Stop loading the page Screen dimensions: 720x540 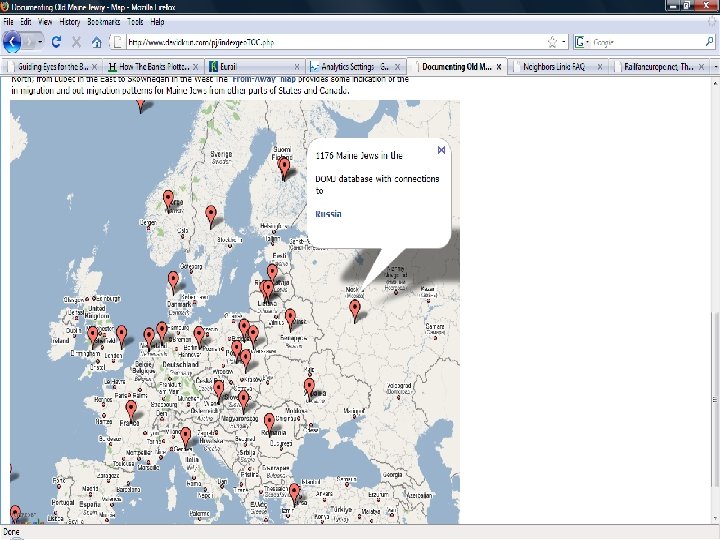pos(76,42)
